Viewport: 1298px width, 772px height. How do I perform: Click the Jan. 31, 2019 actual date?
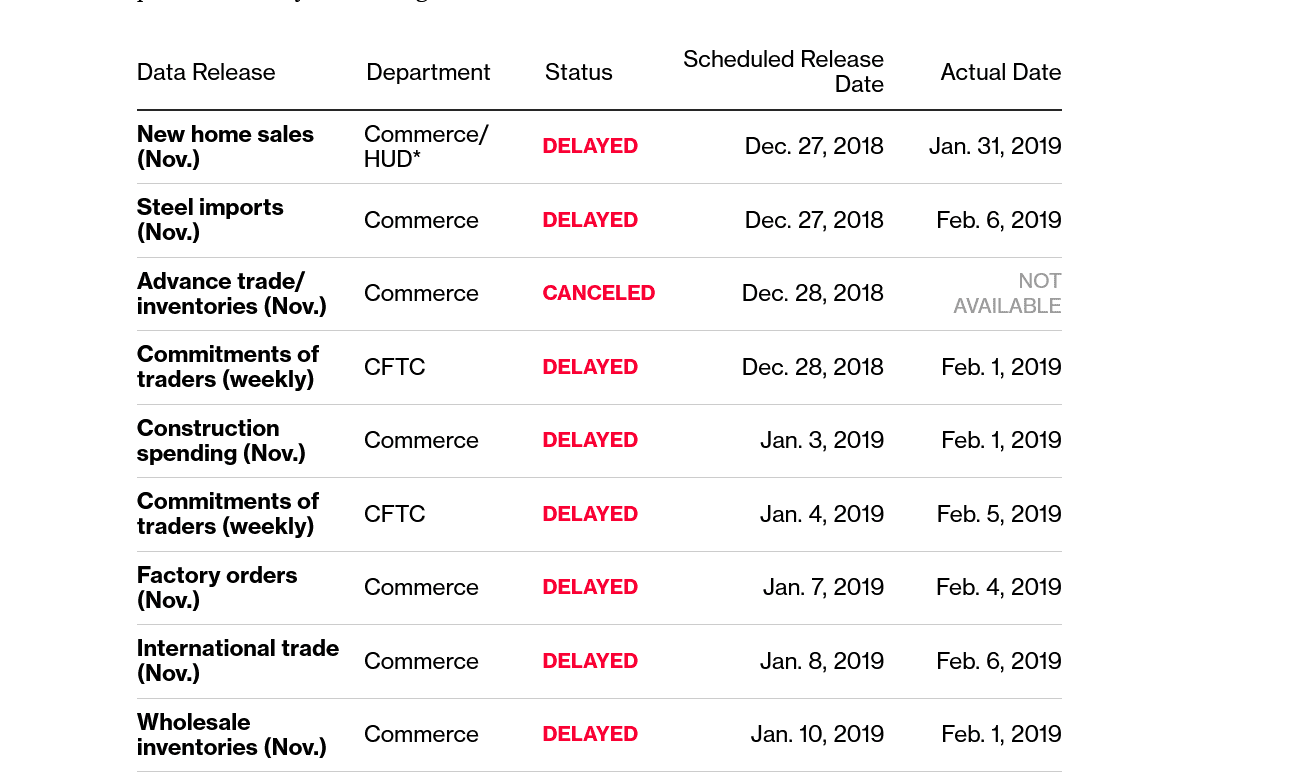[995, 146]
